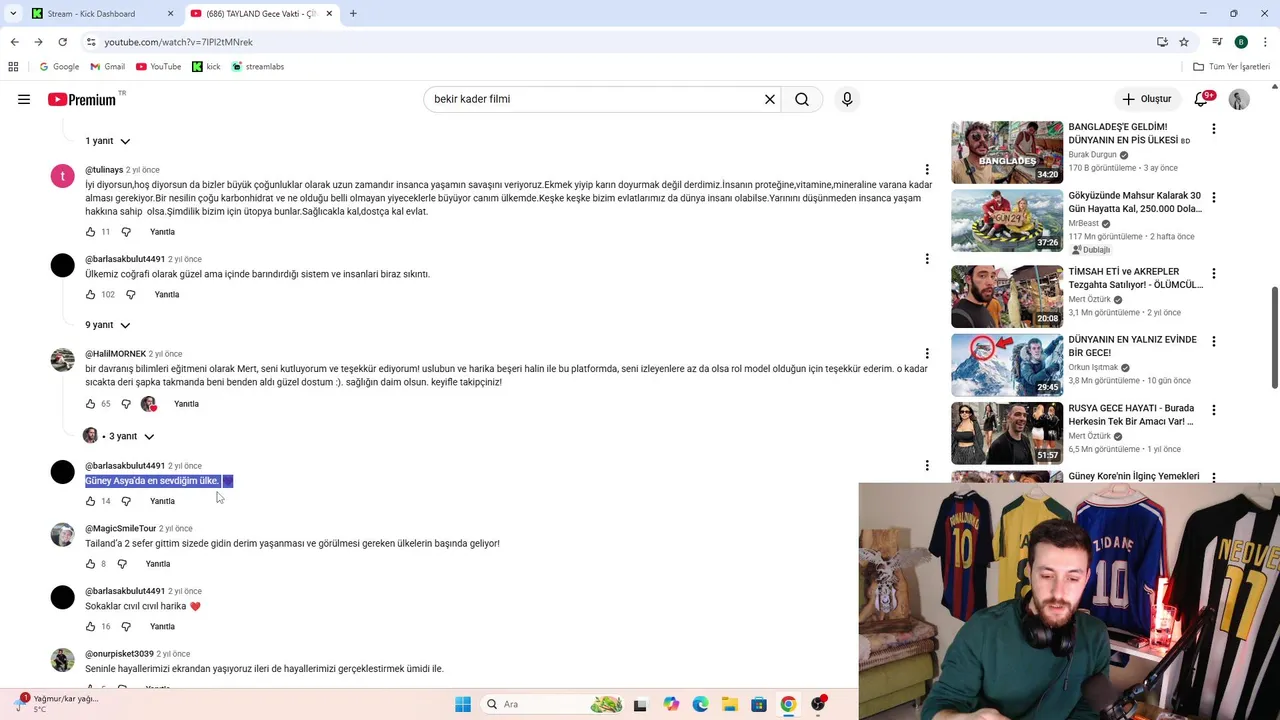This screenshot has width=1280, height=720.
Task: Open more options for MrBeast video
Action: click(1214, 198)
